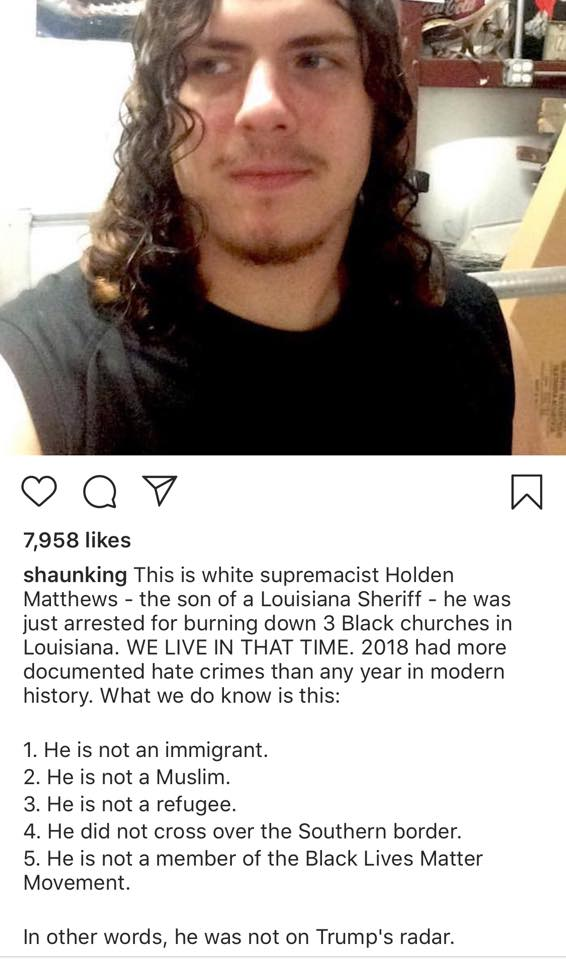566x959 pixels.
Task: Share the post using the paper plane icon
Action: pyautogui.click(x=160, y=491)
